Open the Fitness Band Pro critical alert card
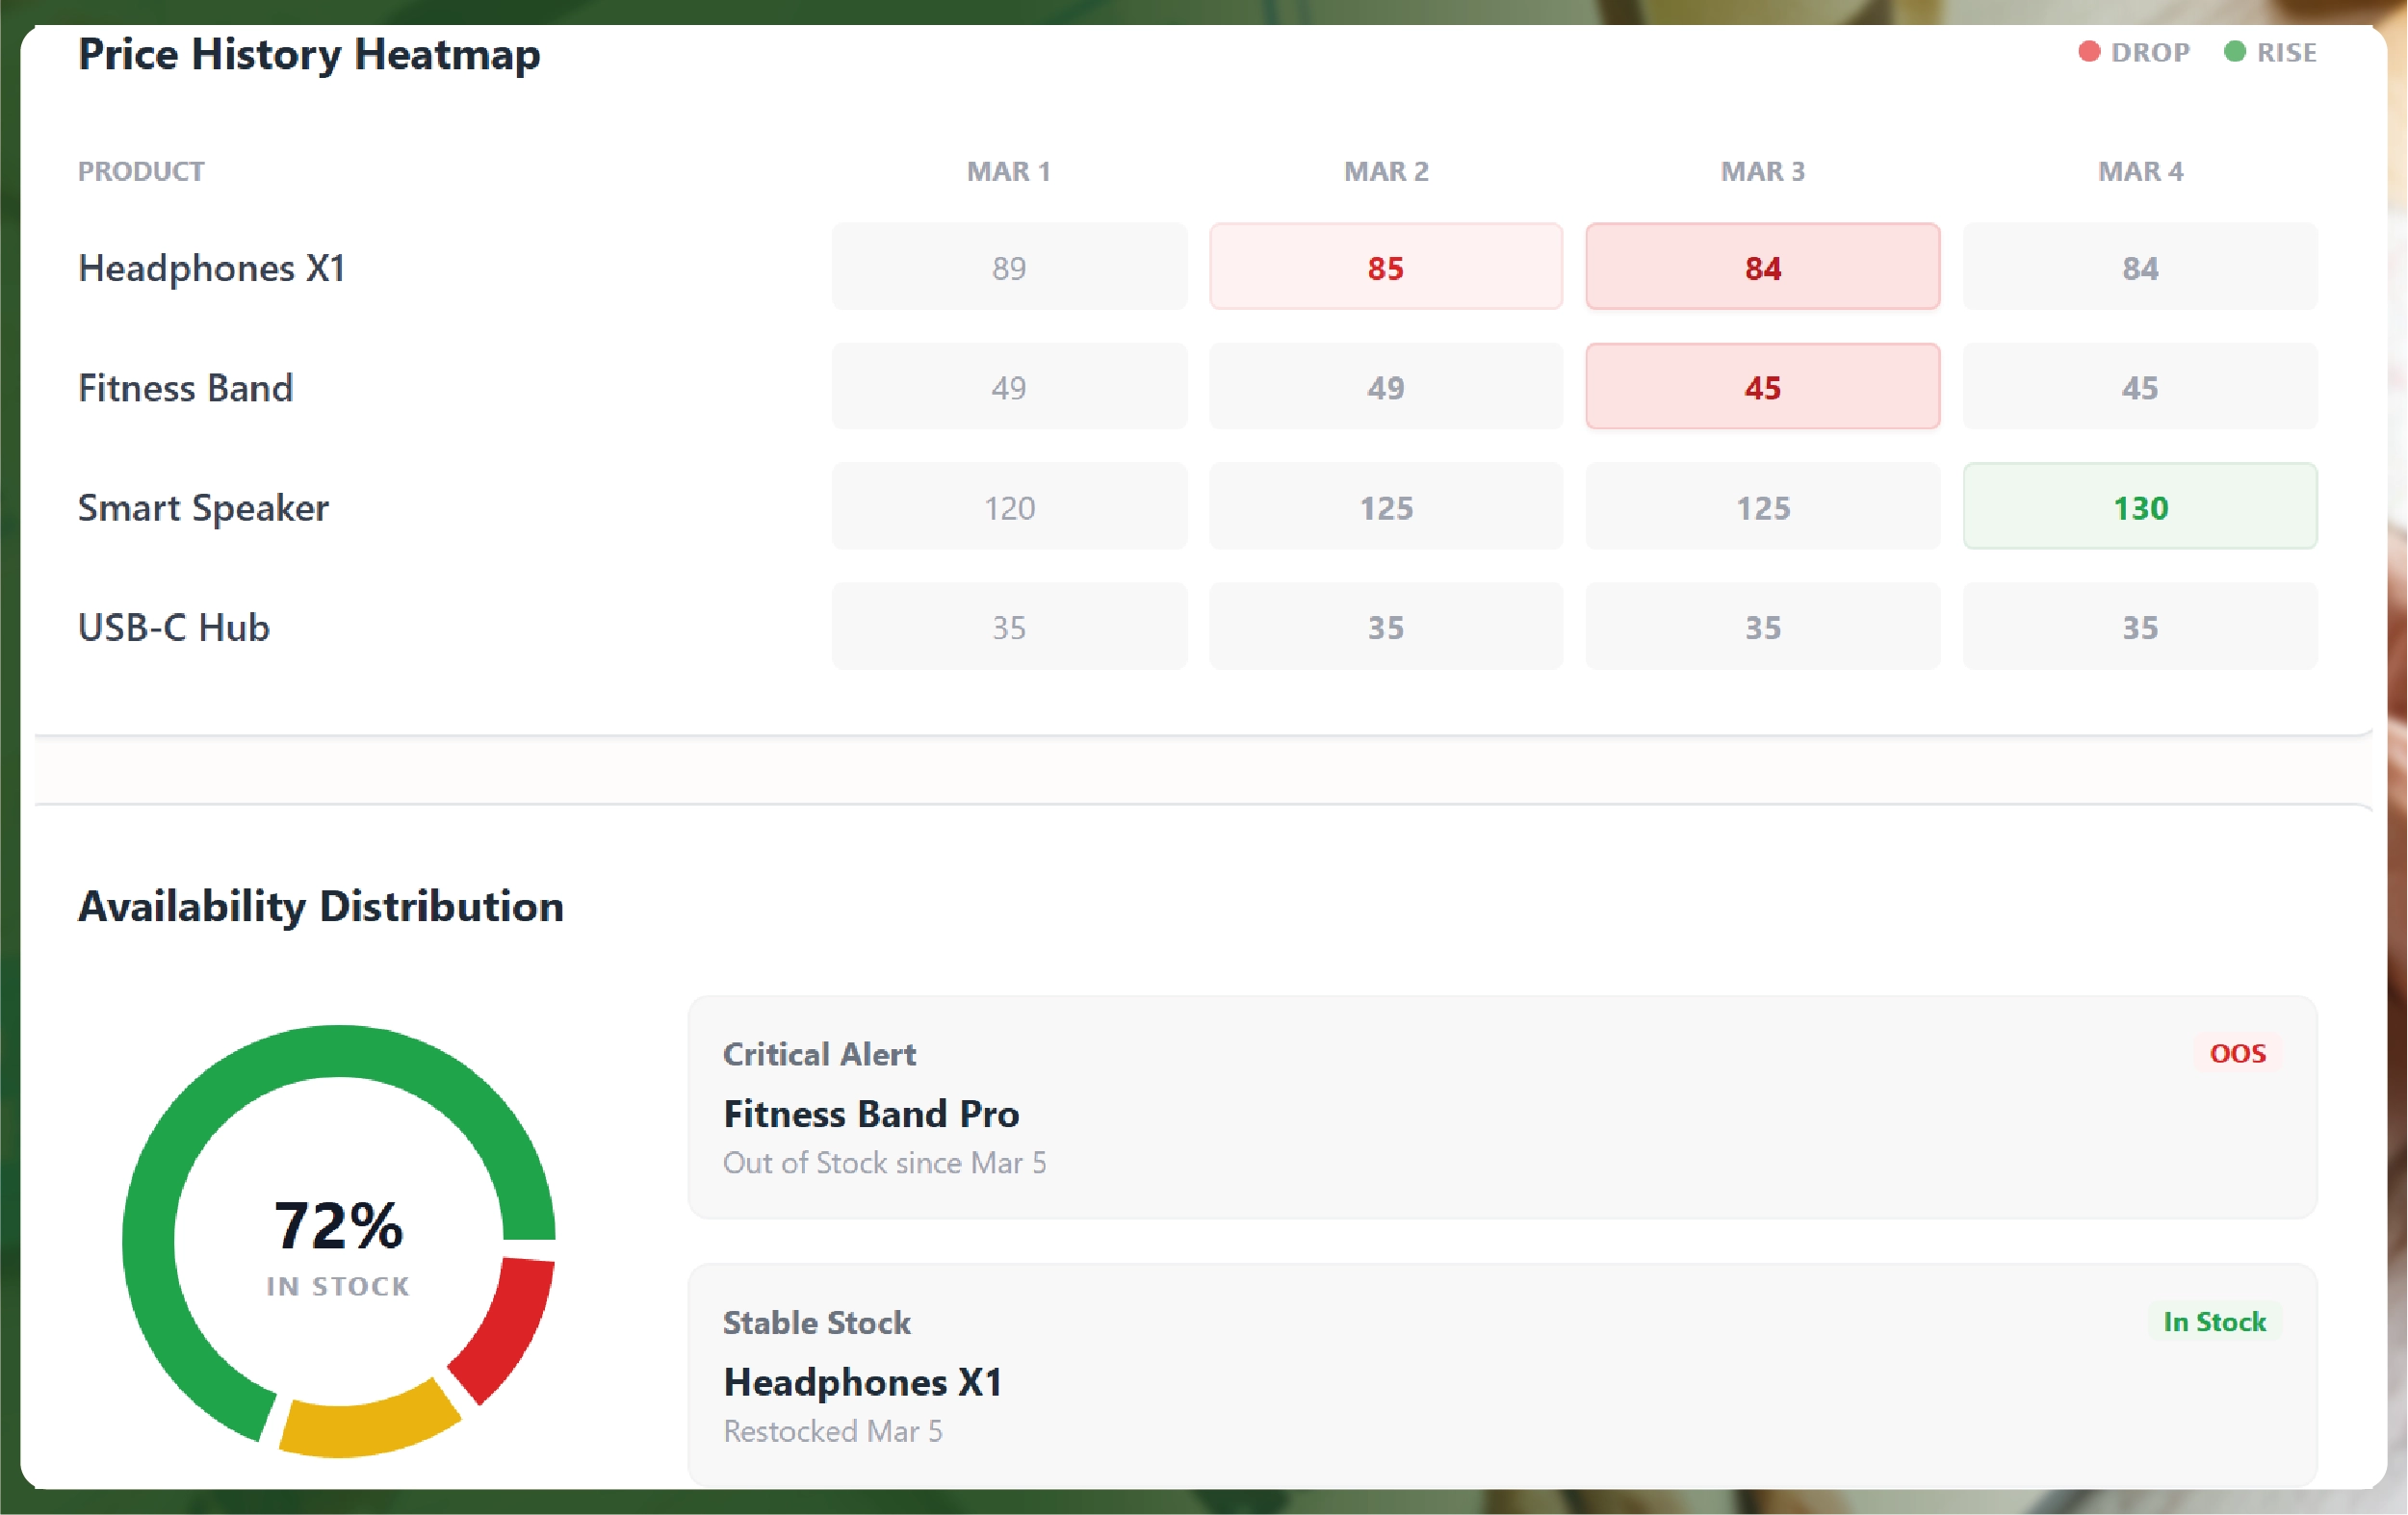Image resolution: width=2408 pixels, height=1515 pixels. pyautogui.click(x=1501, y=1107)
